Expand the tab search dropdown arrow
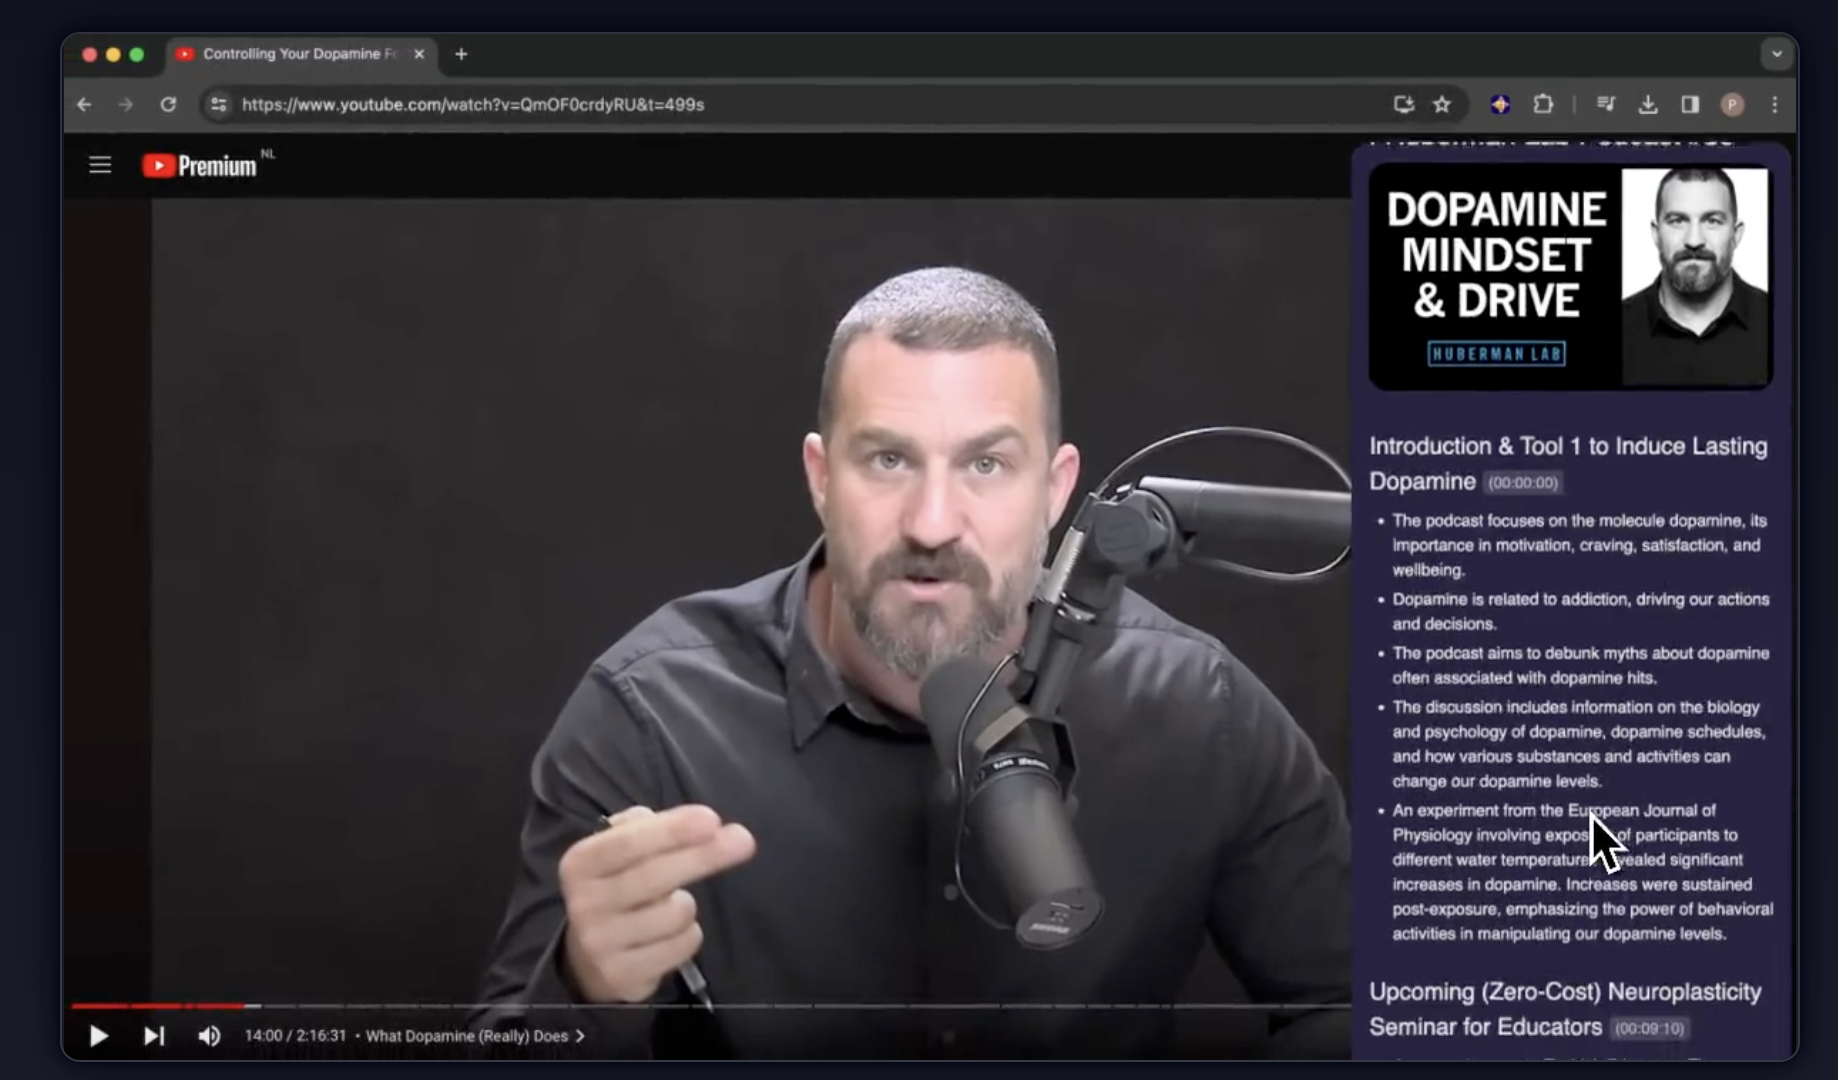The image size is (1838, 1080). click(x=1776, y=54)
